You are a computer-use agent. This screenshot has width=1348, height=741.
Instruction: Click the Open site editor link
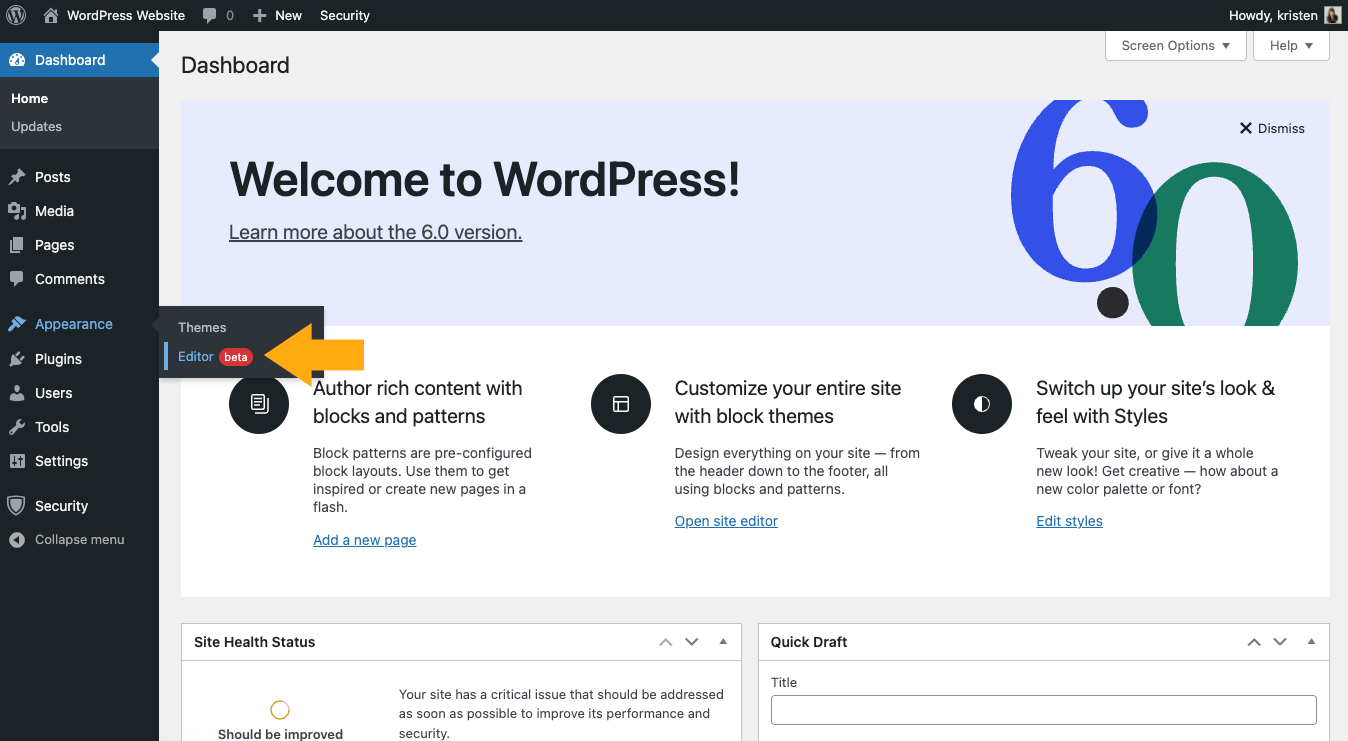click(726, 521)
